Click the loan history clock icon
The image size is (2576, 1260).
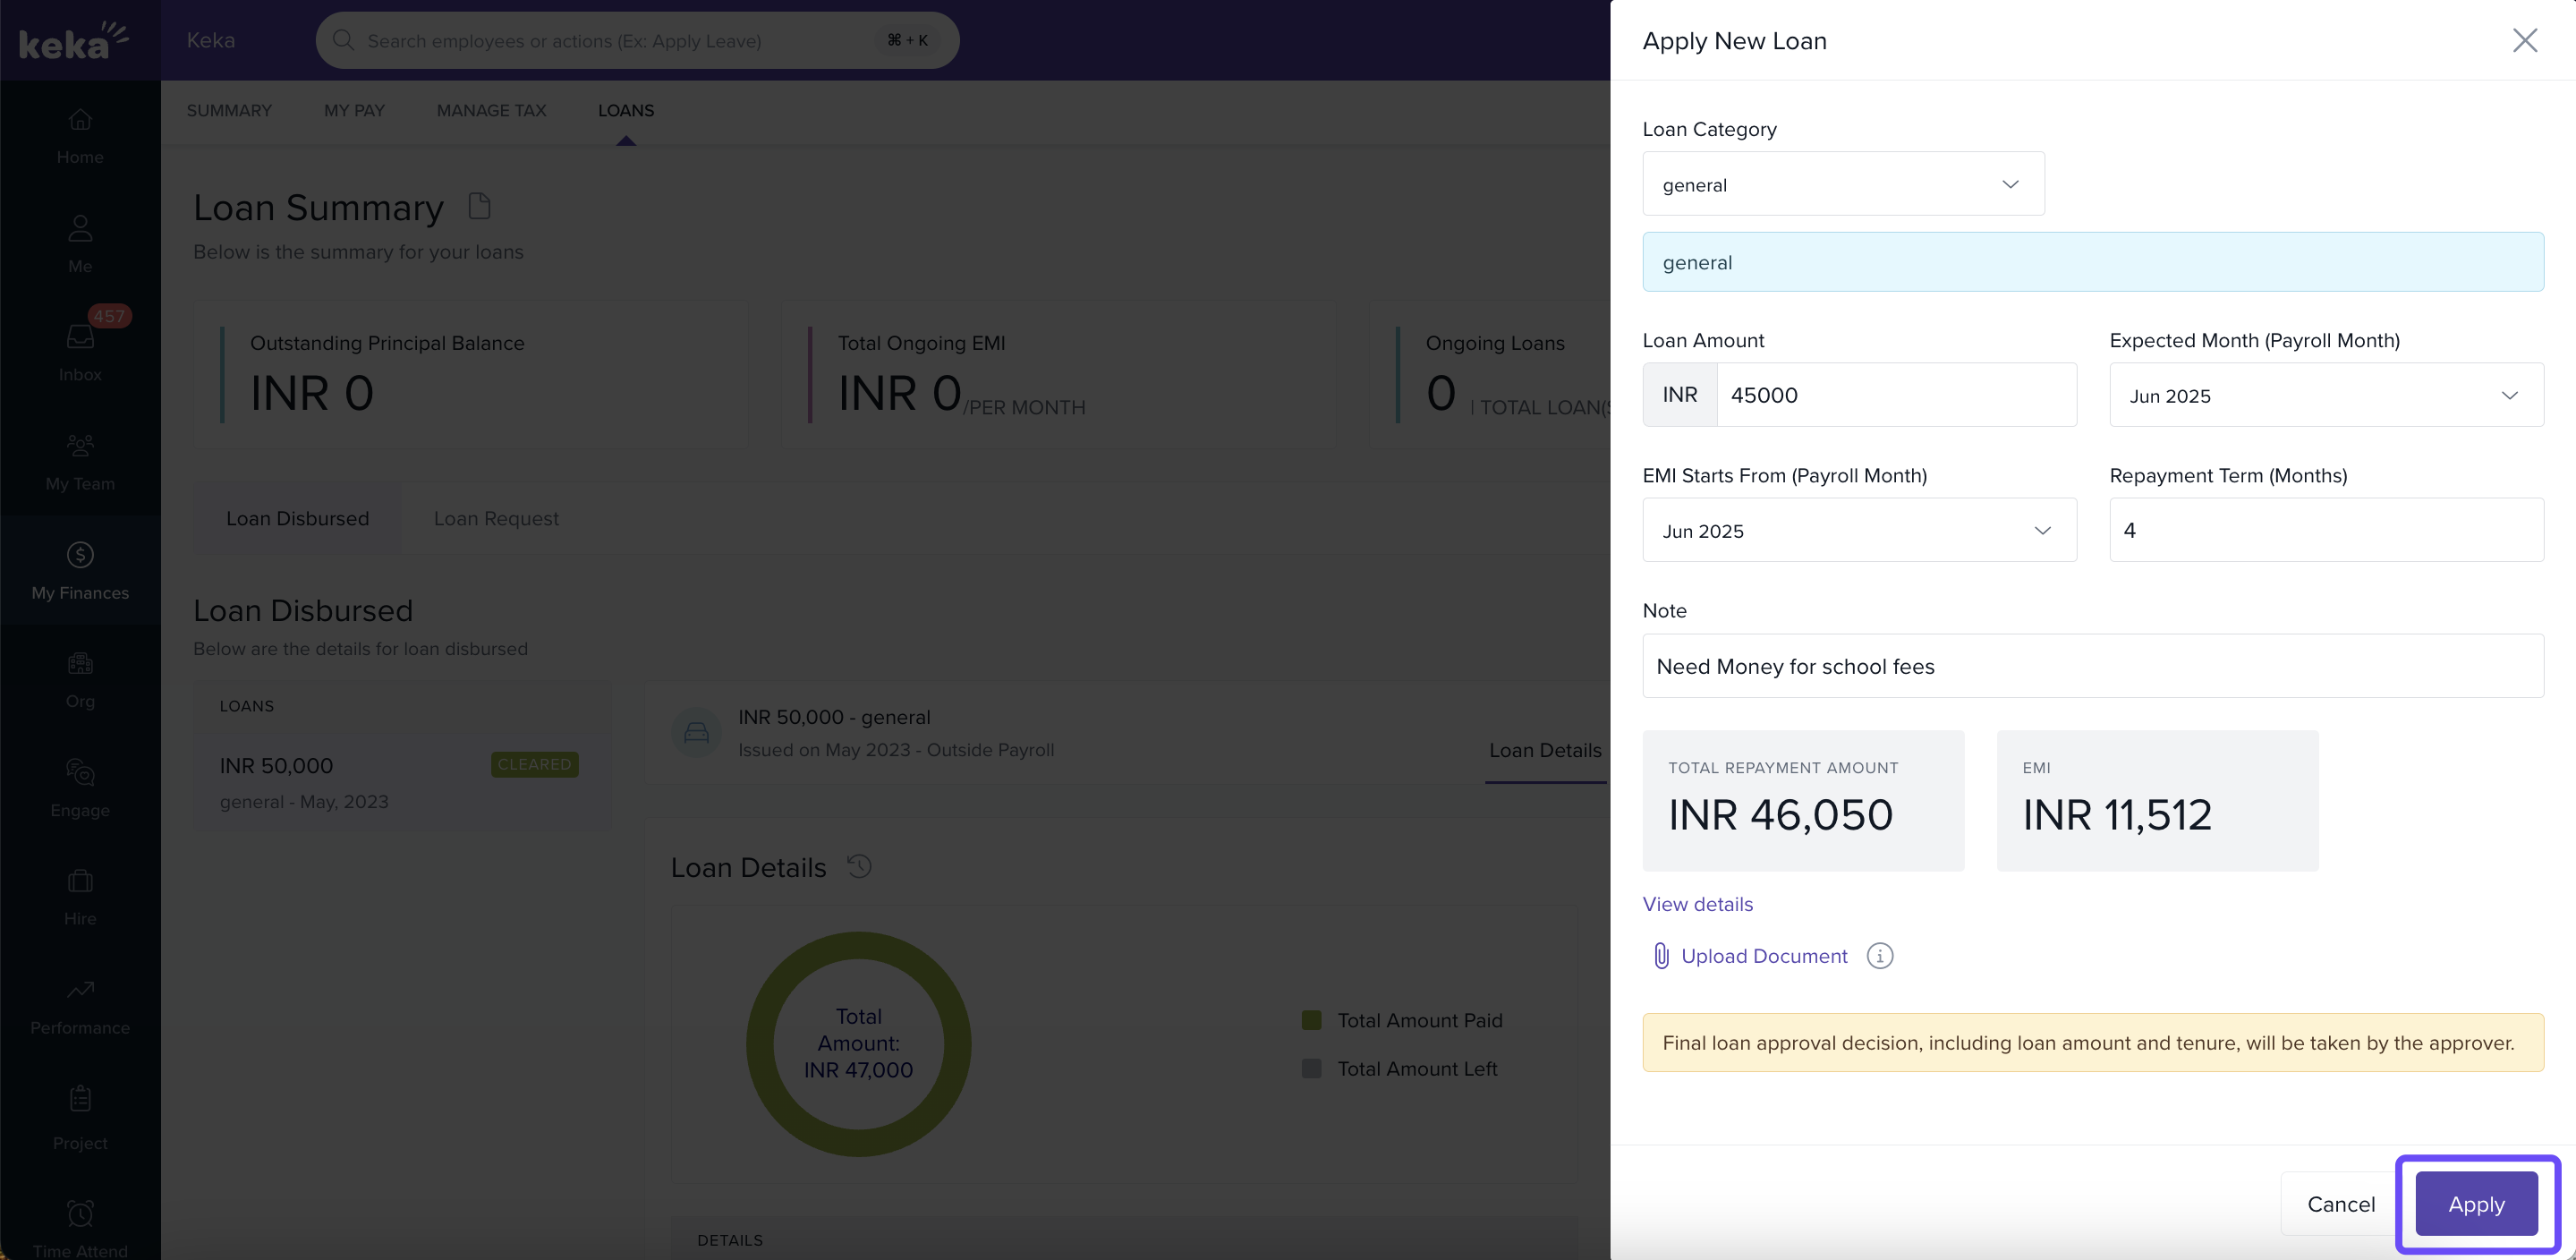pos(859,866)
